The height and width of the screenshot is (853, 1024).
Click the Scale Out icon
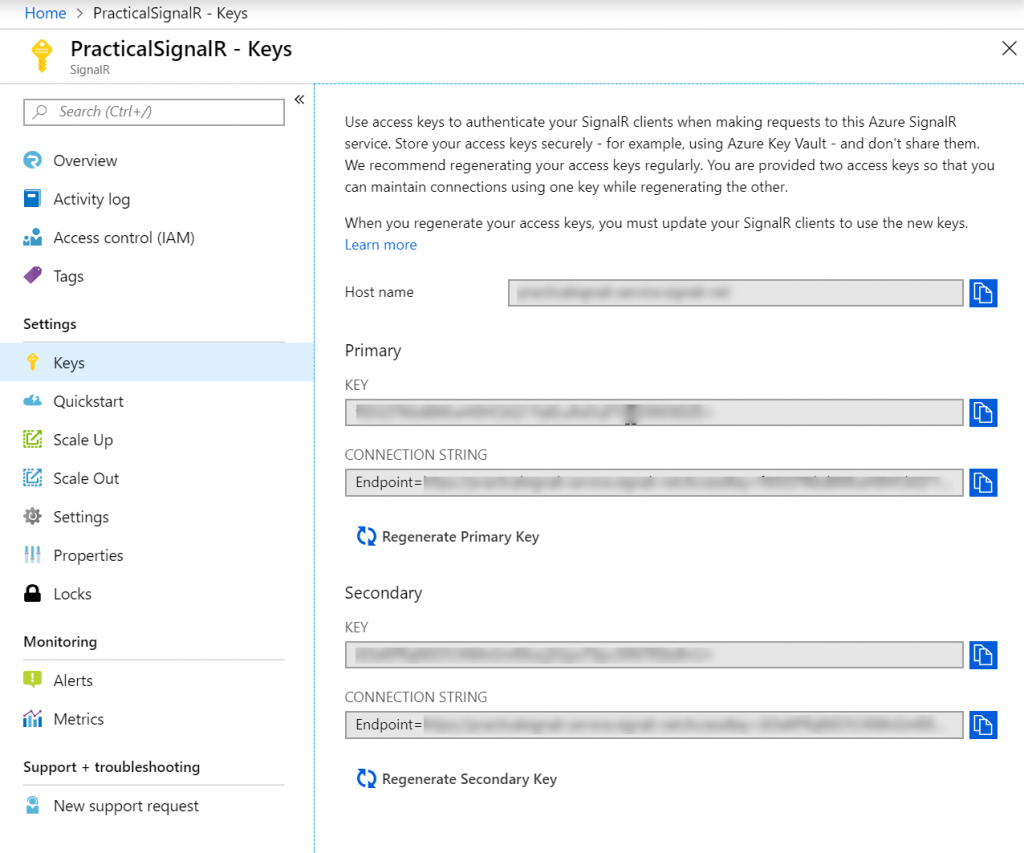click(33, 477)
